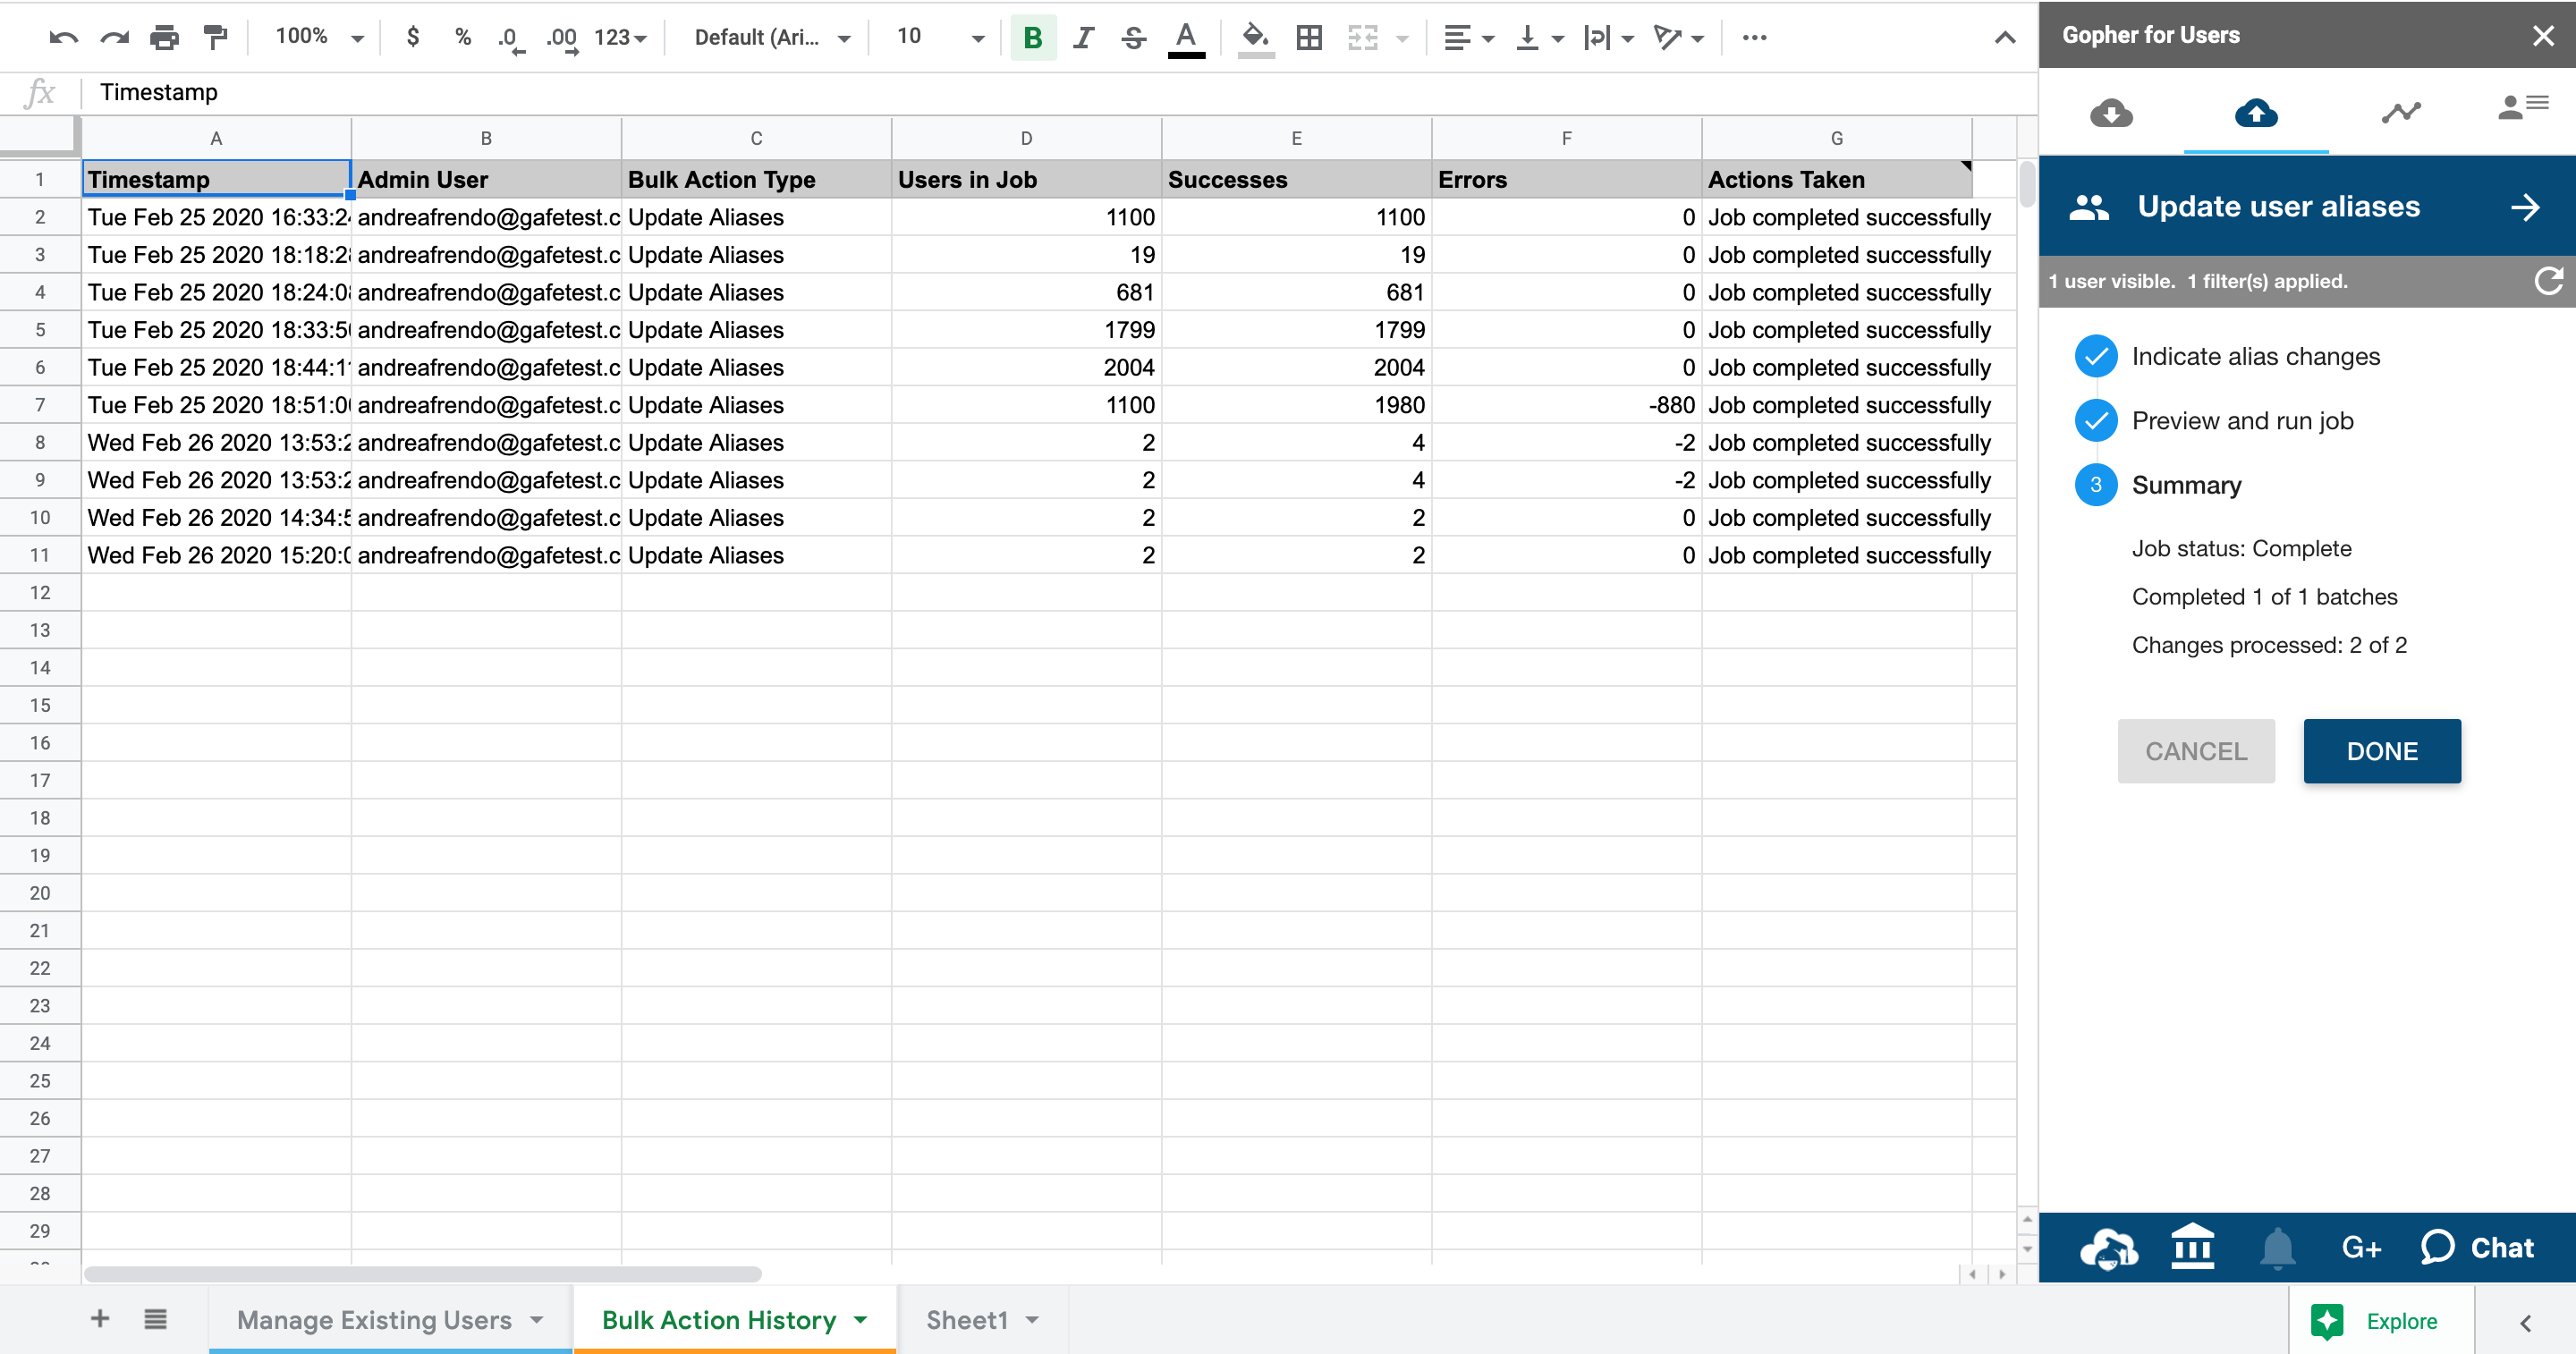Switch to Sheet1 tab

966,1320
